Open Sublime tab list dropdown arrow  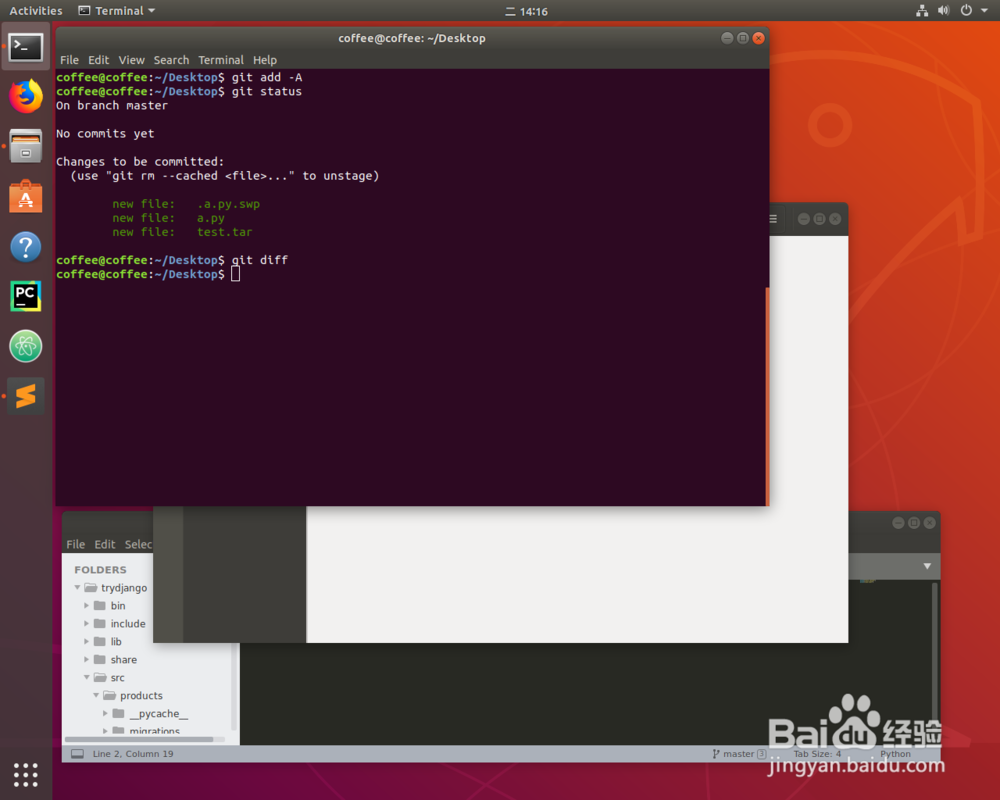[x=927, y=566]
